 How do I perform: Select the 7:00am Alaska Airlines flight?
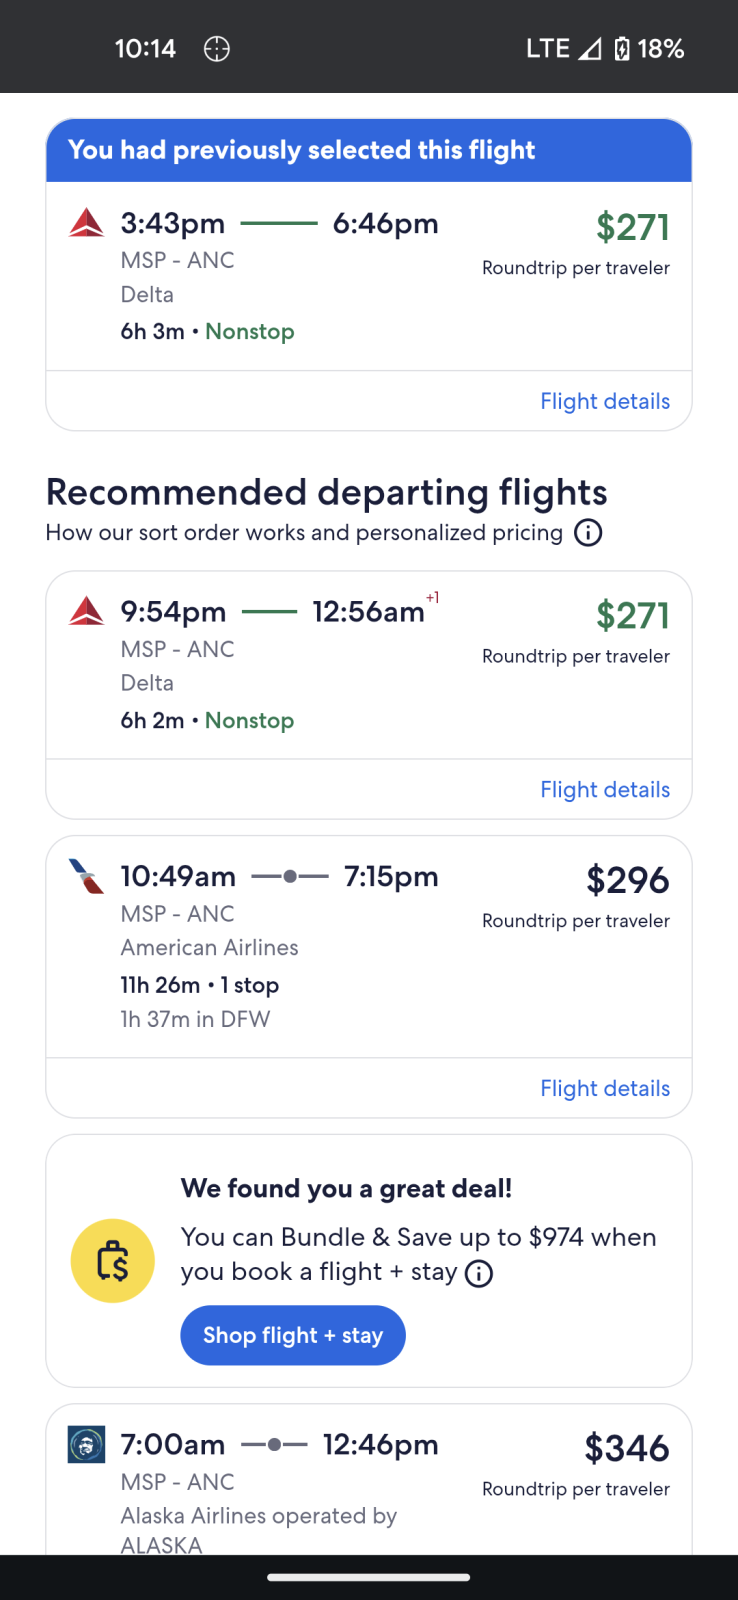point(300,1480)
